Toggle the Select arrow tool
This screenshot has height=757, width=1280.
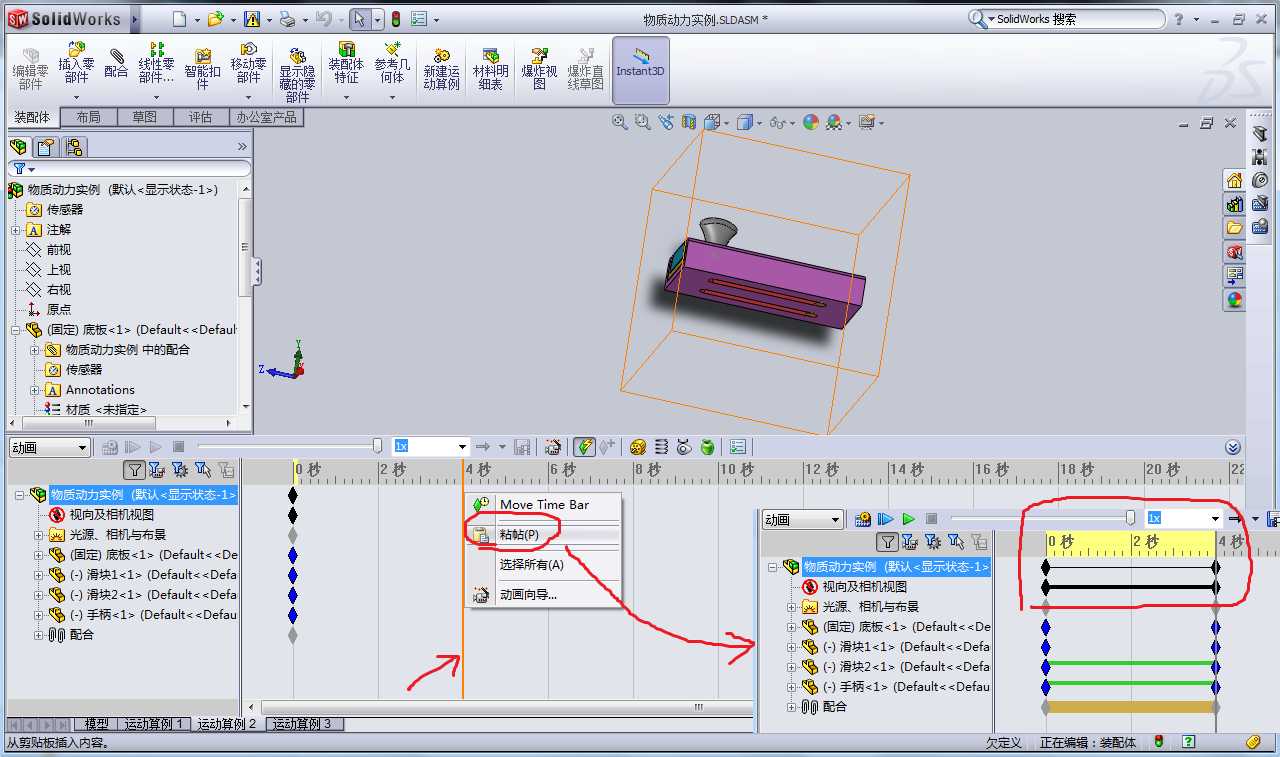[360, 19]
